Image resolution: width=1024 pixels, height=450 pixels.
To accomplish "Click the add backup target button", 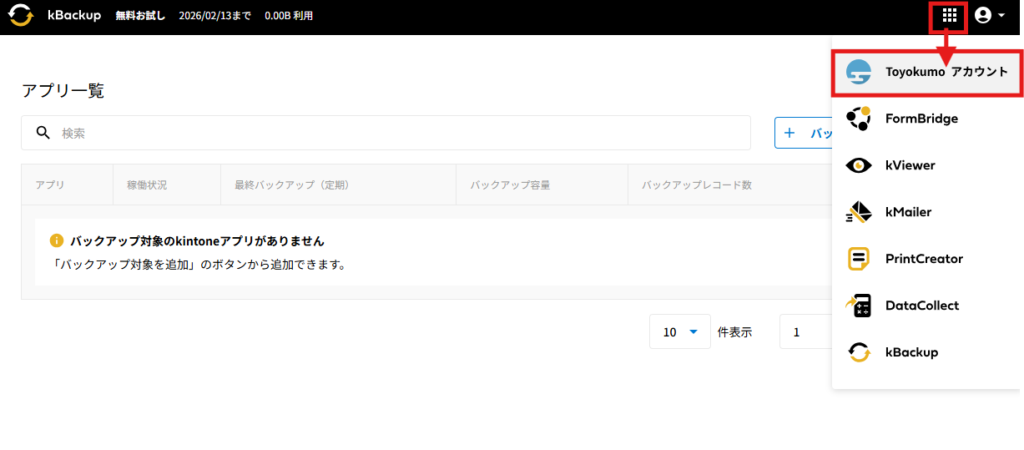I will pos(803,133).
